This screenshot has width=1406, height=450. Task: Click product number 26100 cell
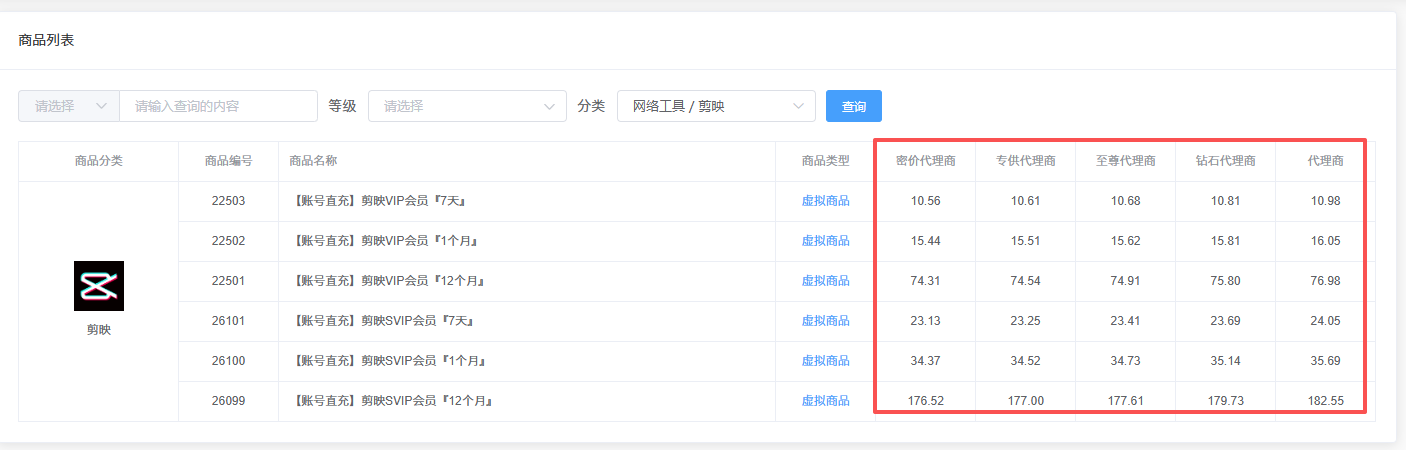coord(228,361)
